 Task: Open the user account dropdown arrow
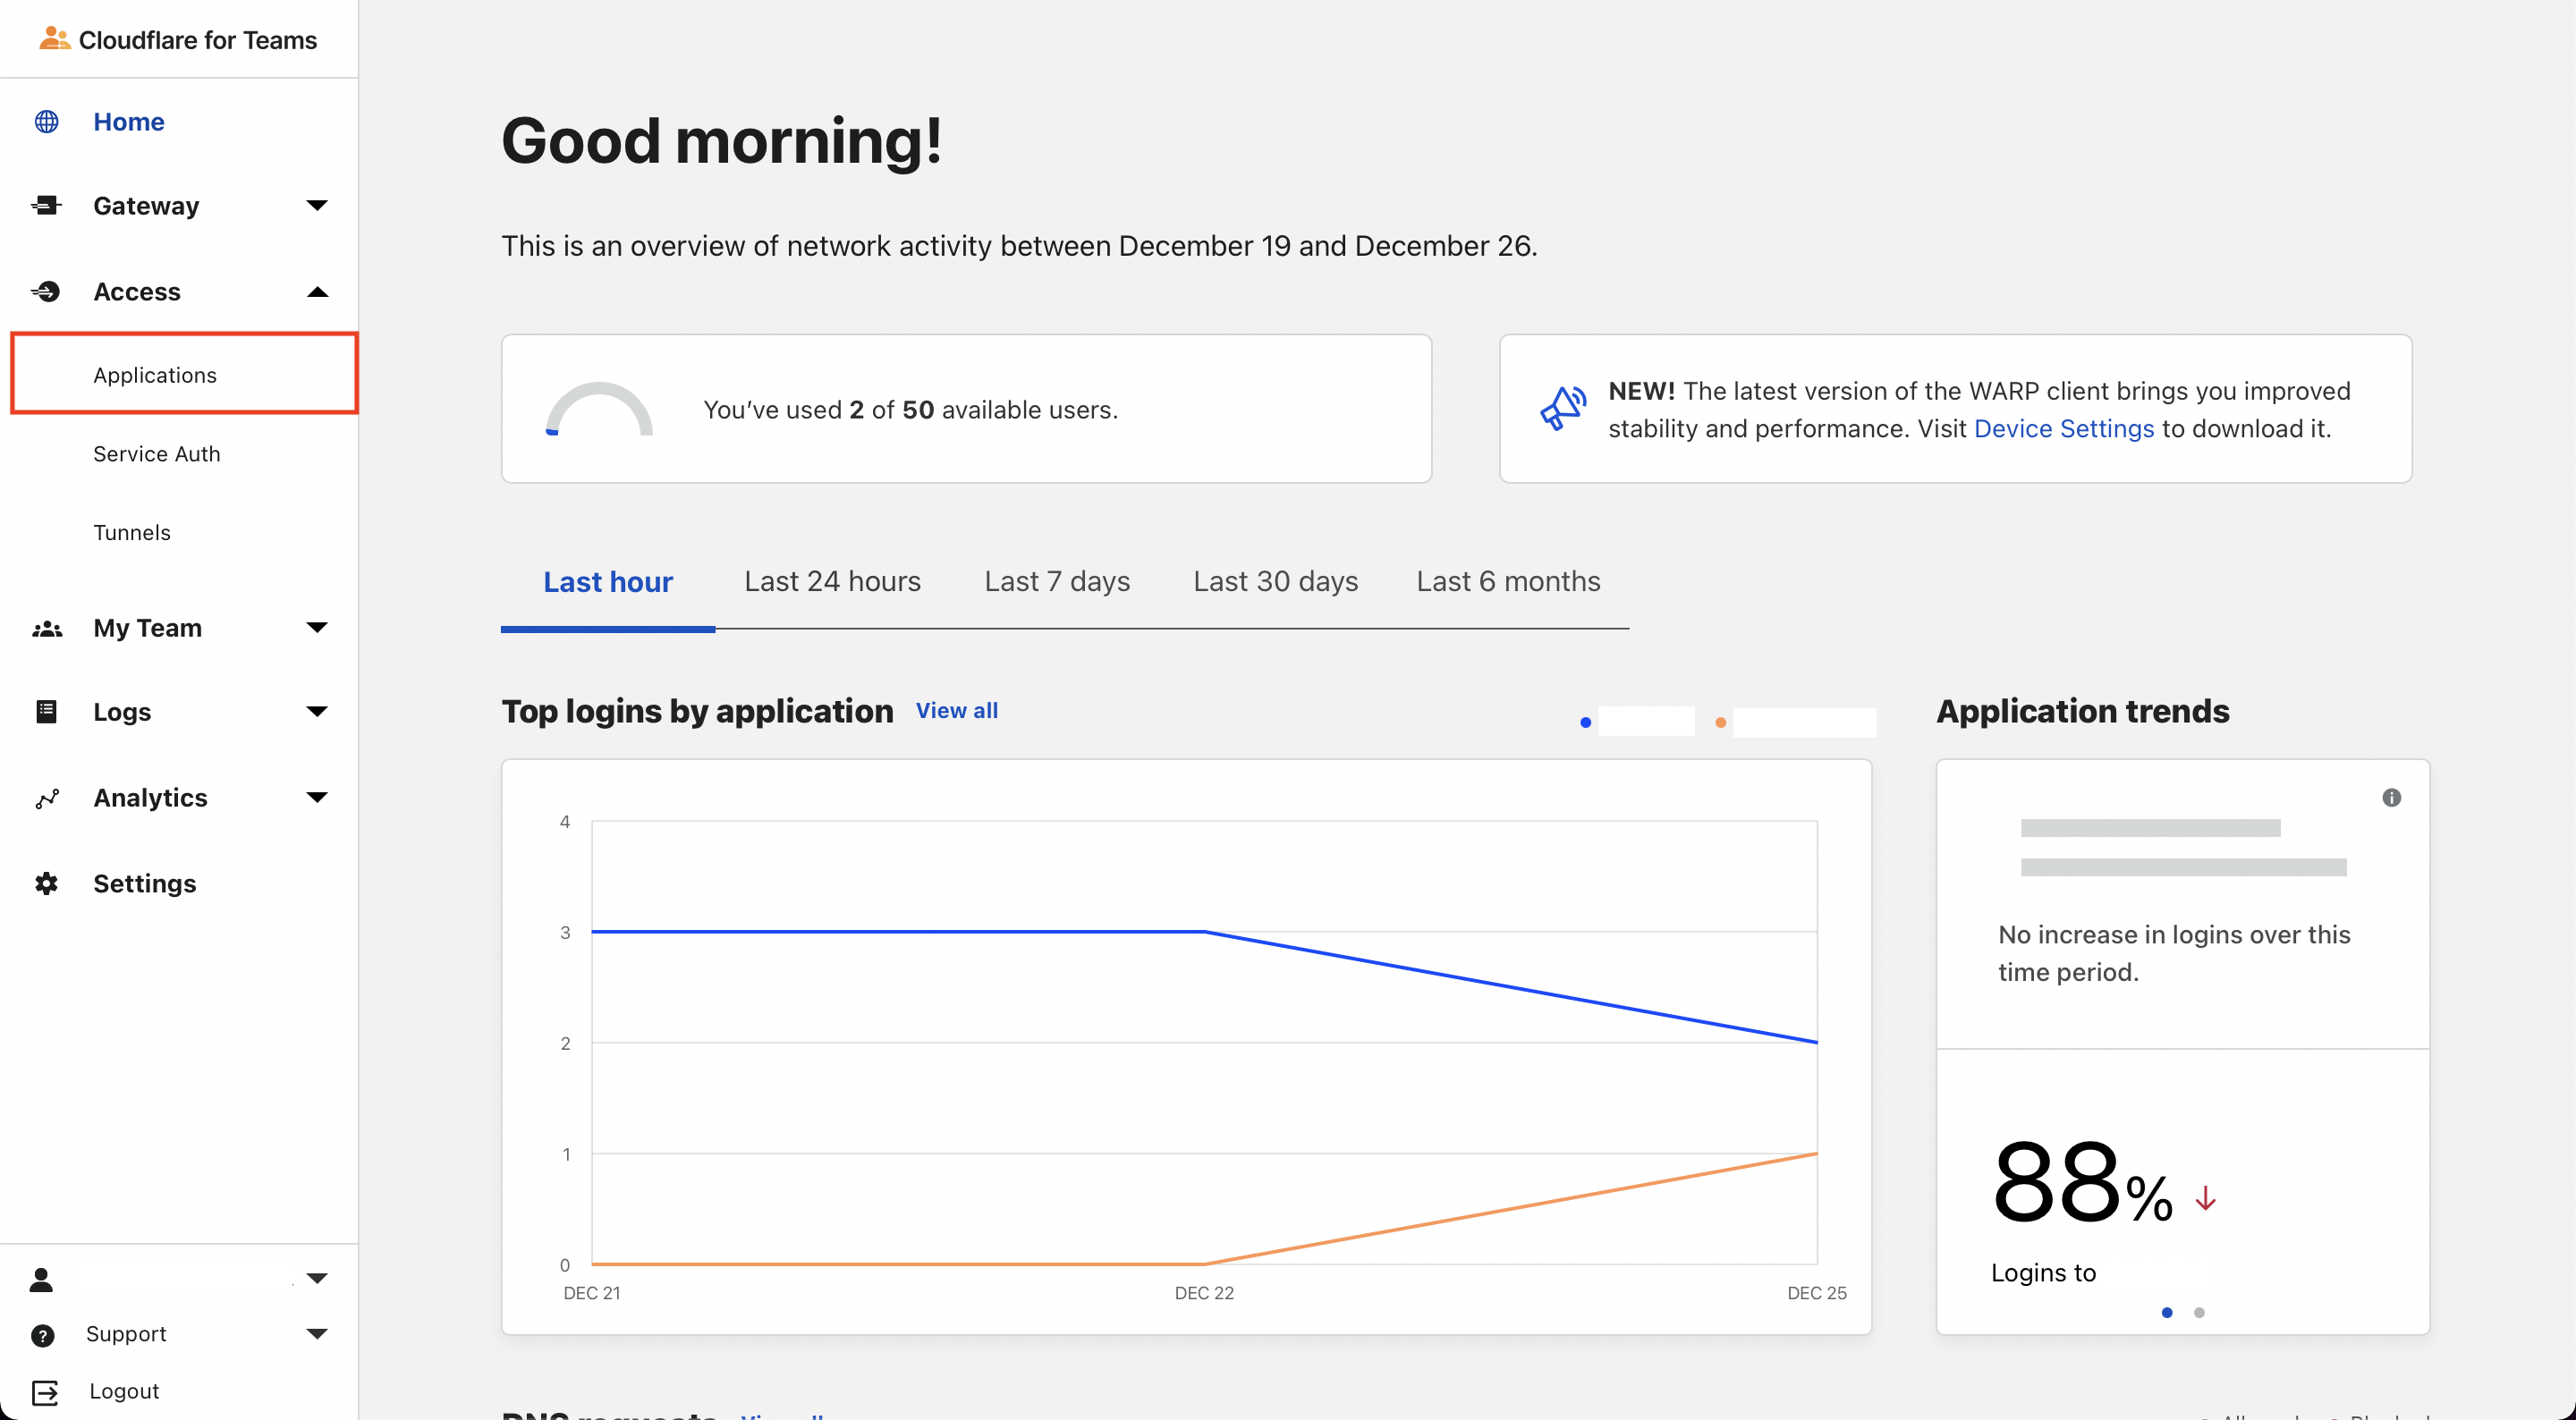(x=317, y=1278)
